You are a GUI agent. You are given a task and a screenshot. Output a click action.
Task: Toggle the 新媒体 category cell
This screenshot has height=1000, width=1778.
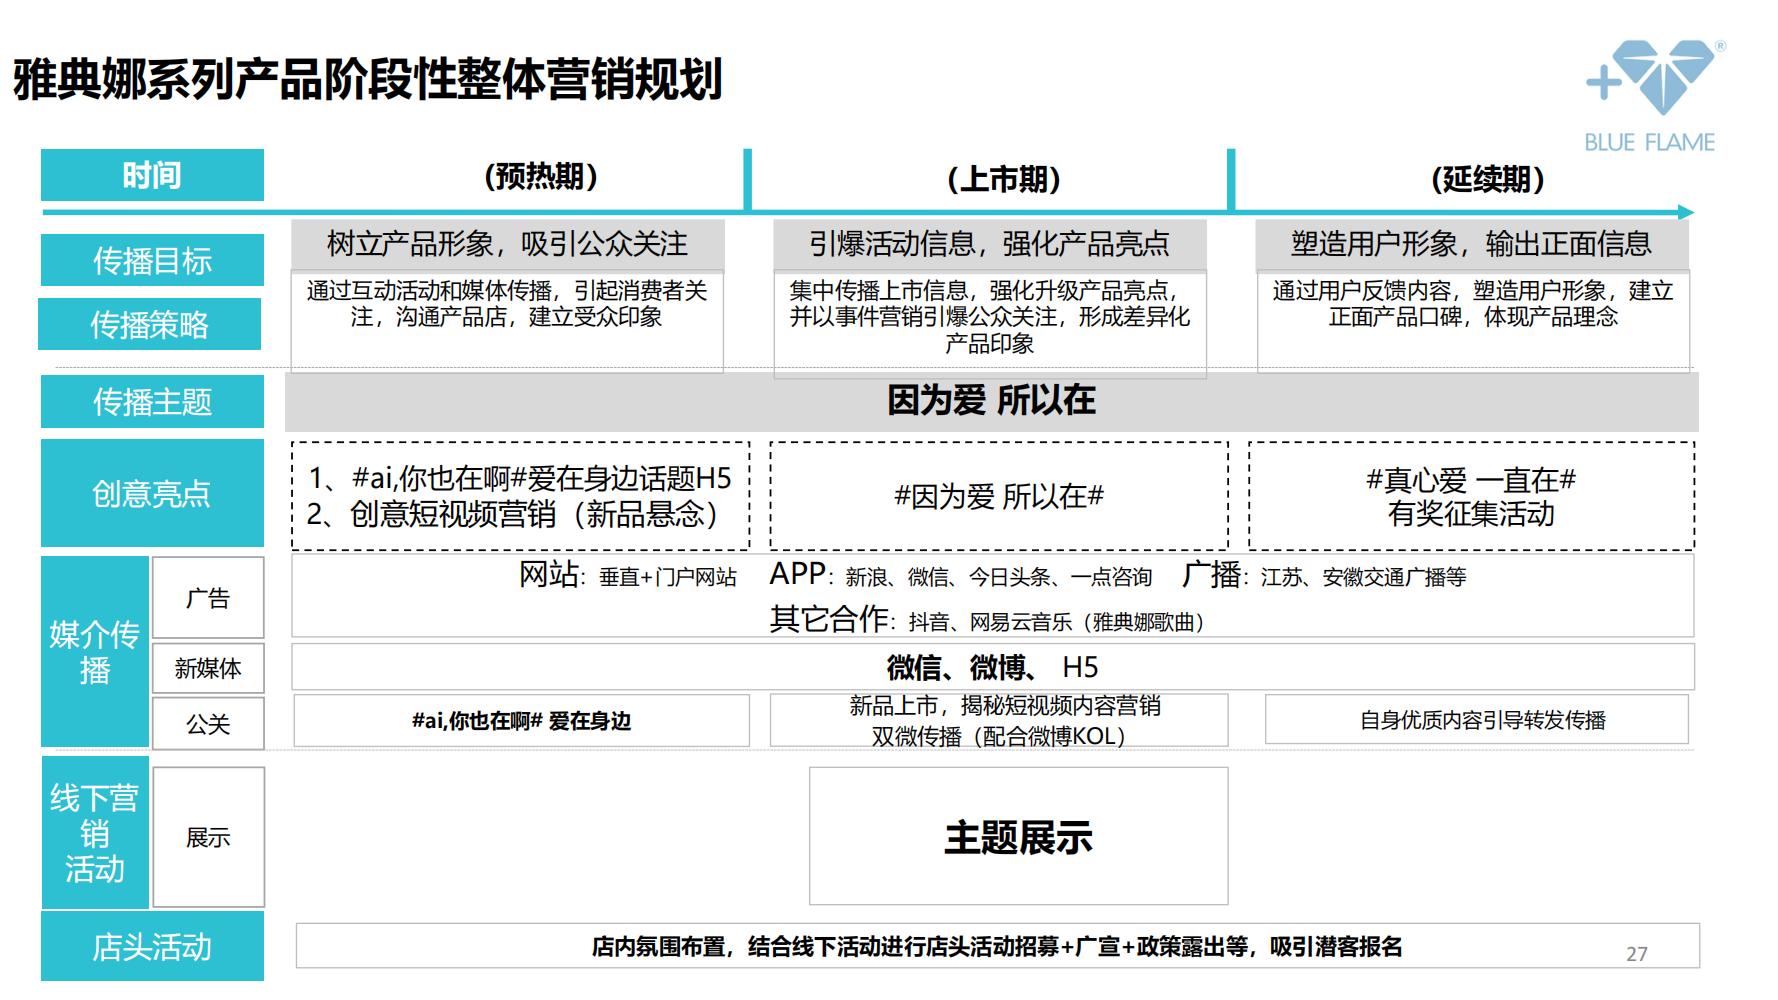(x=207, y=670)
